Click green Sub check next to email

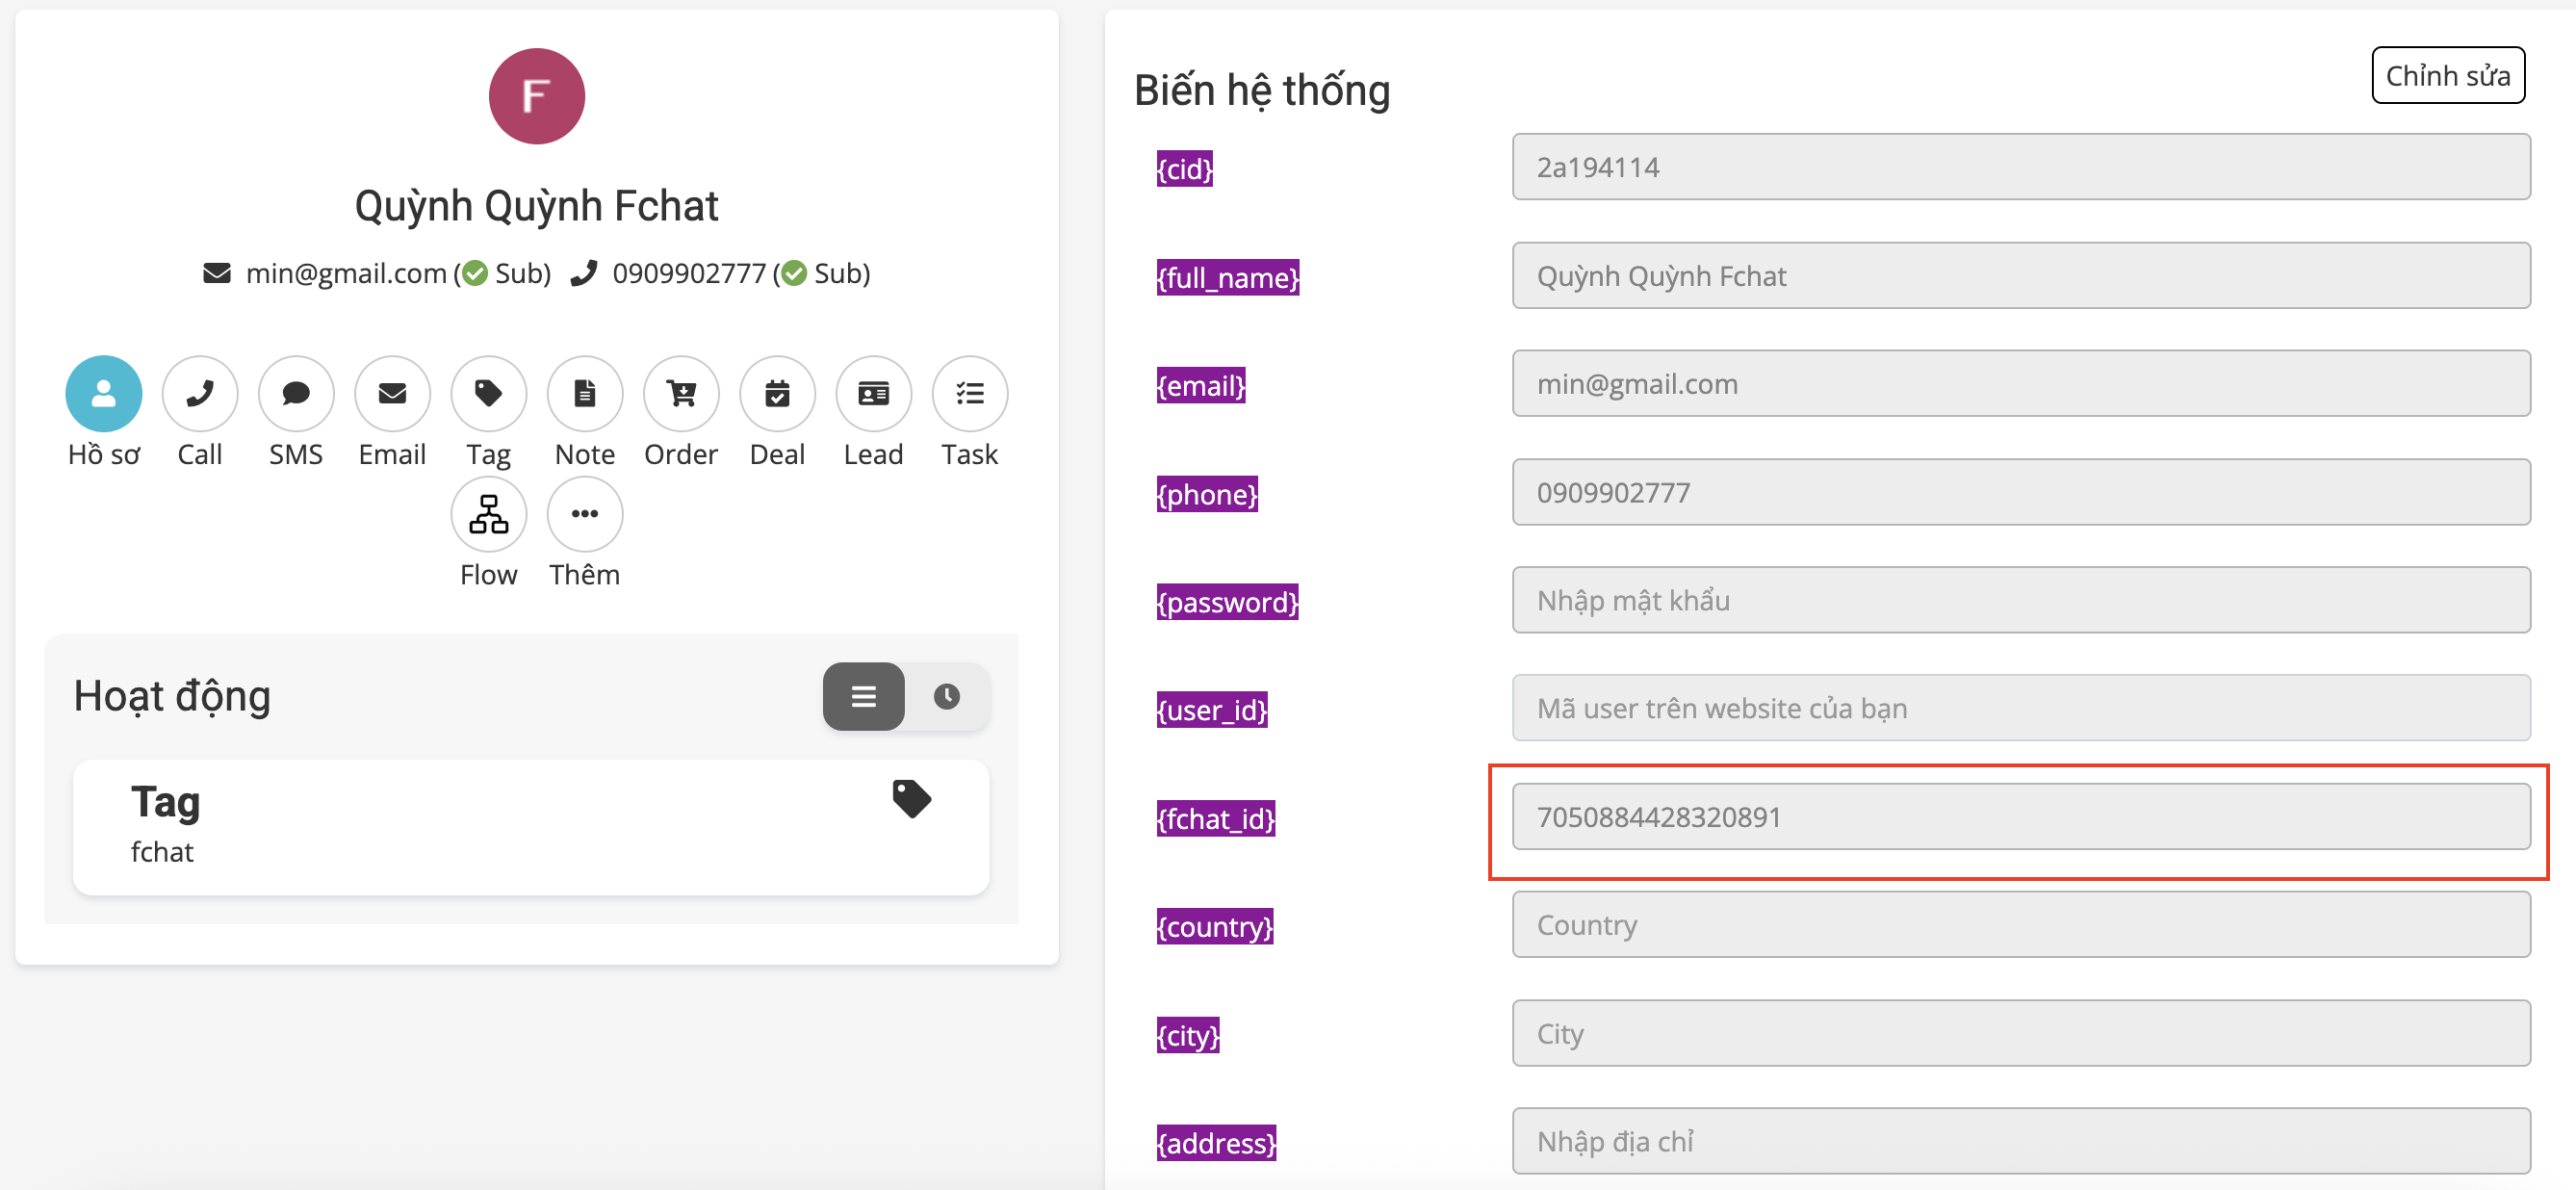pyautogui.click(x=476, y=273)
